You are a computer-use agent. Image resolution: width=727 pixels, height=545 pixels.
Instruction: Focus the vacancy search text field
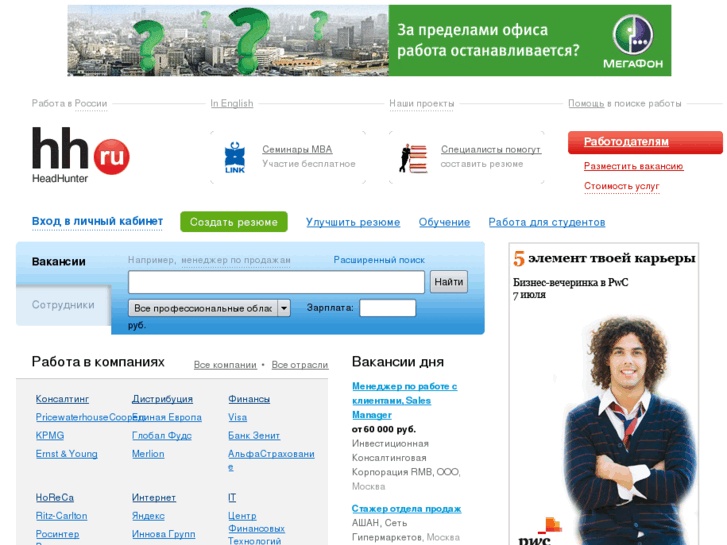[276, 282]
